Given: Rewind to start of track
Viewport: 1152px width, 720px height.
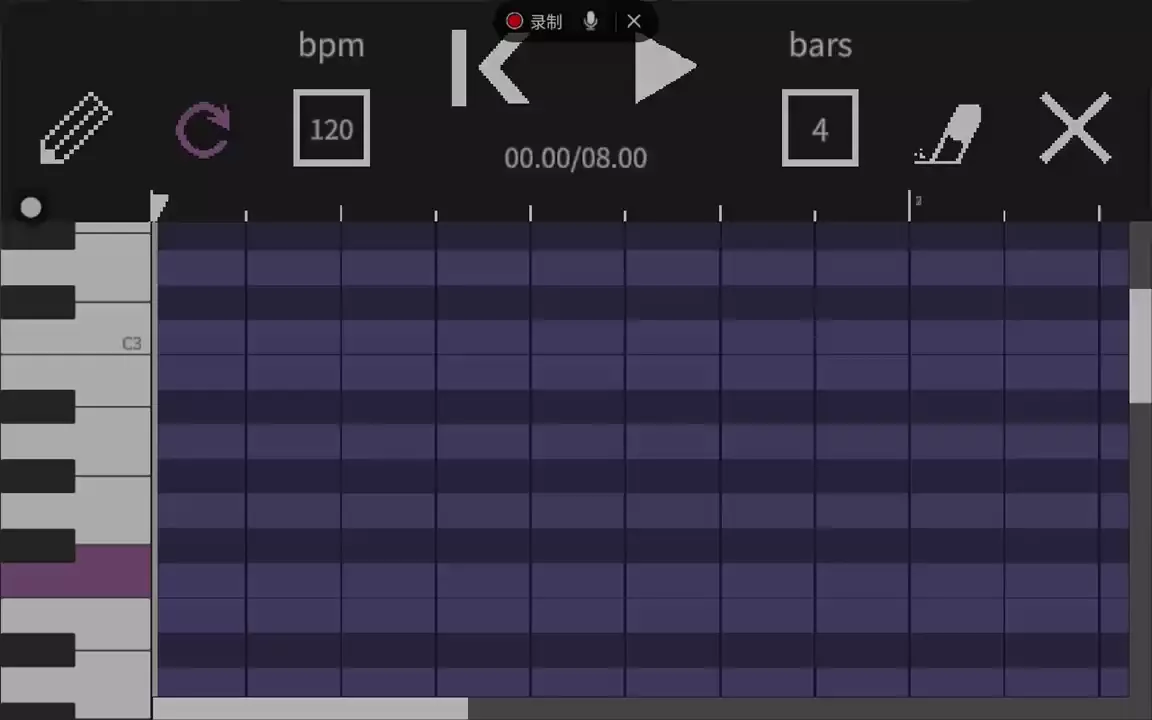Looking at the screenshot, I should tap(489, 68).
